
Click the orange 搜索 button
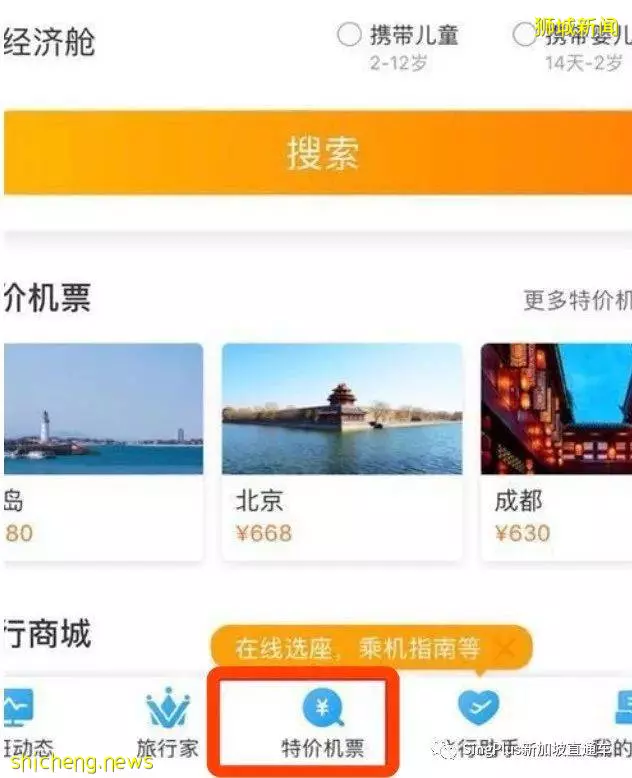(317, 152)
